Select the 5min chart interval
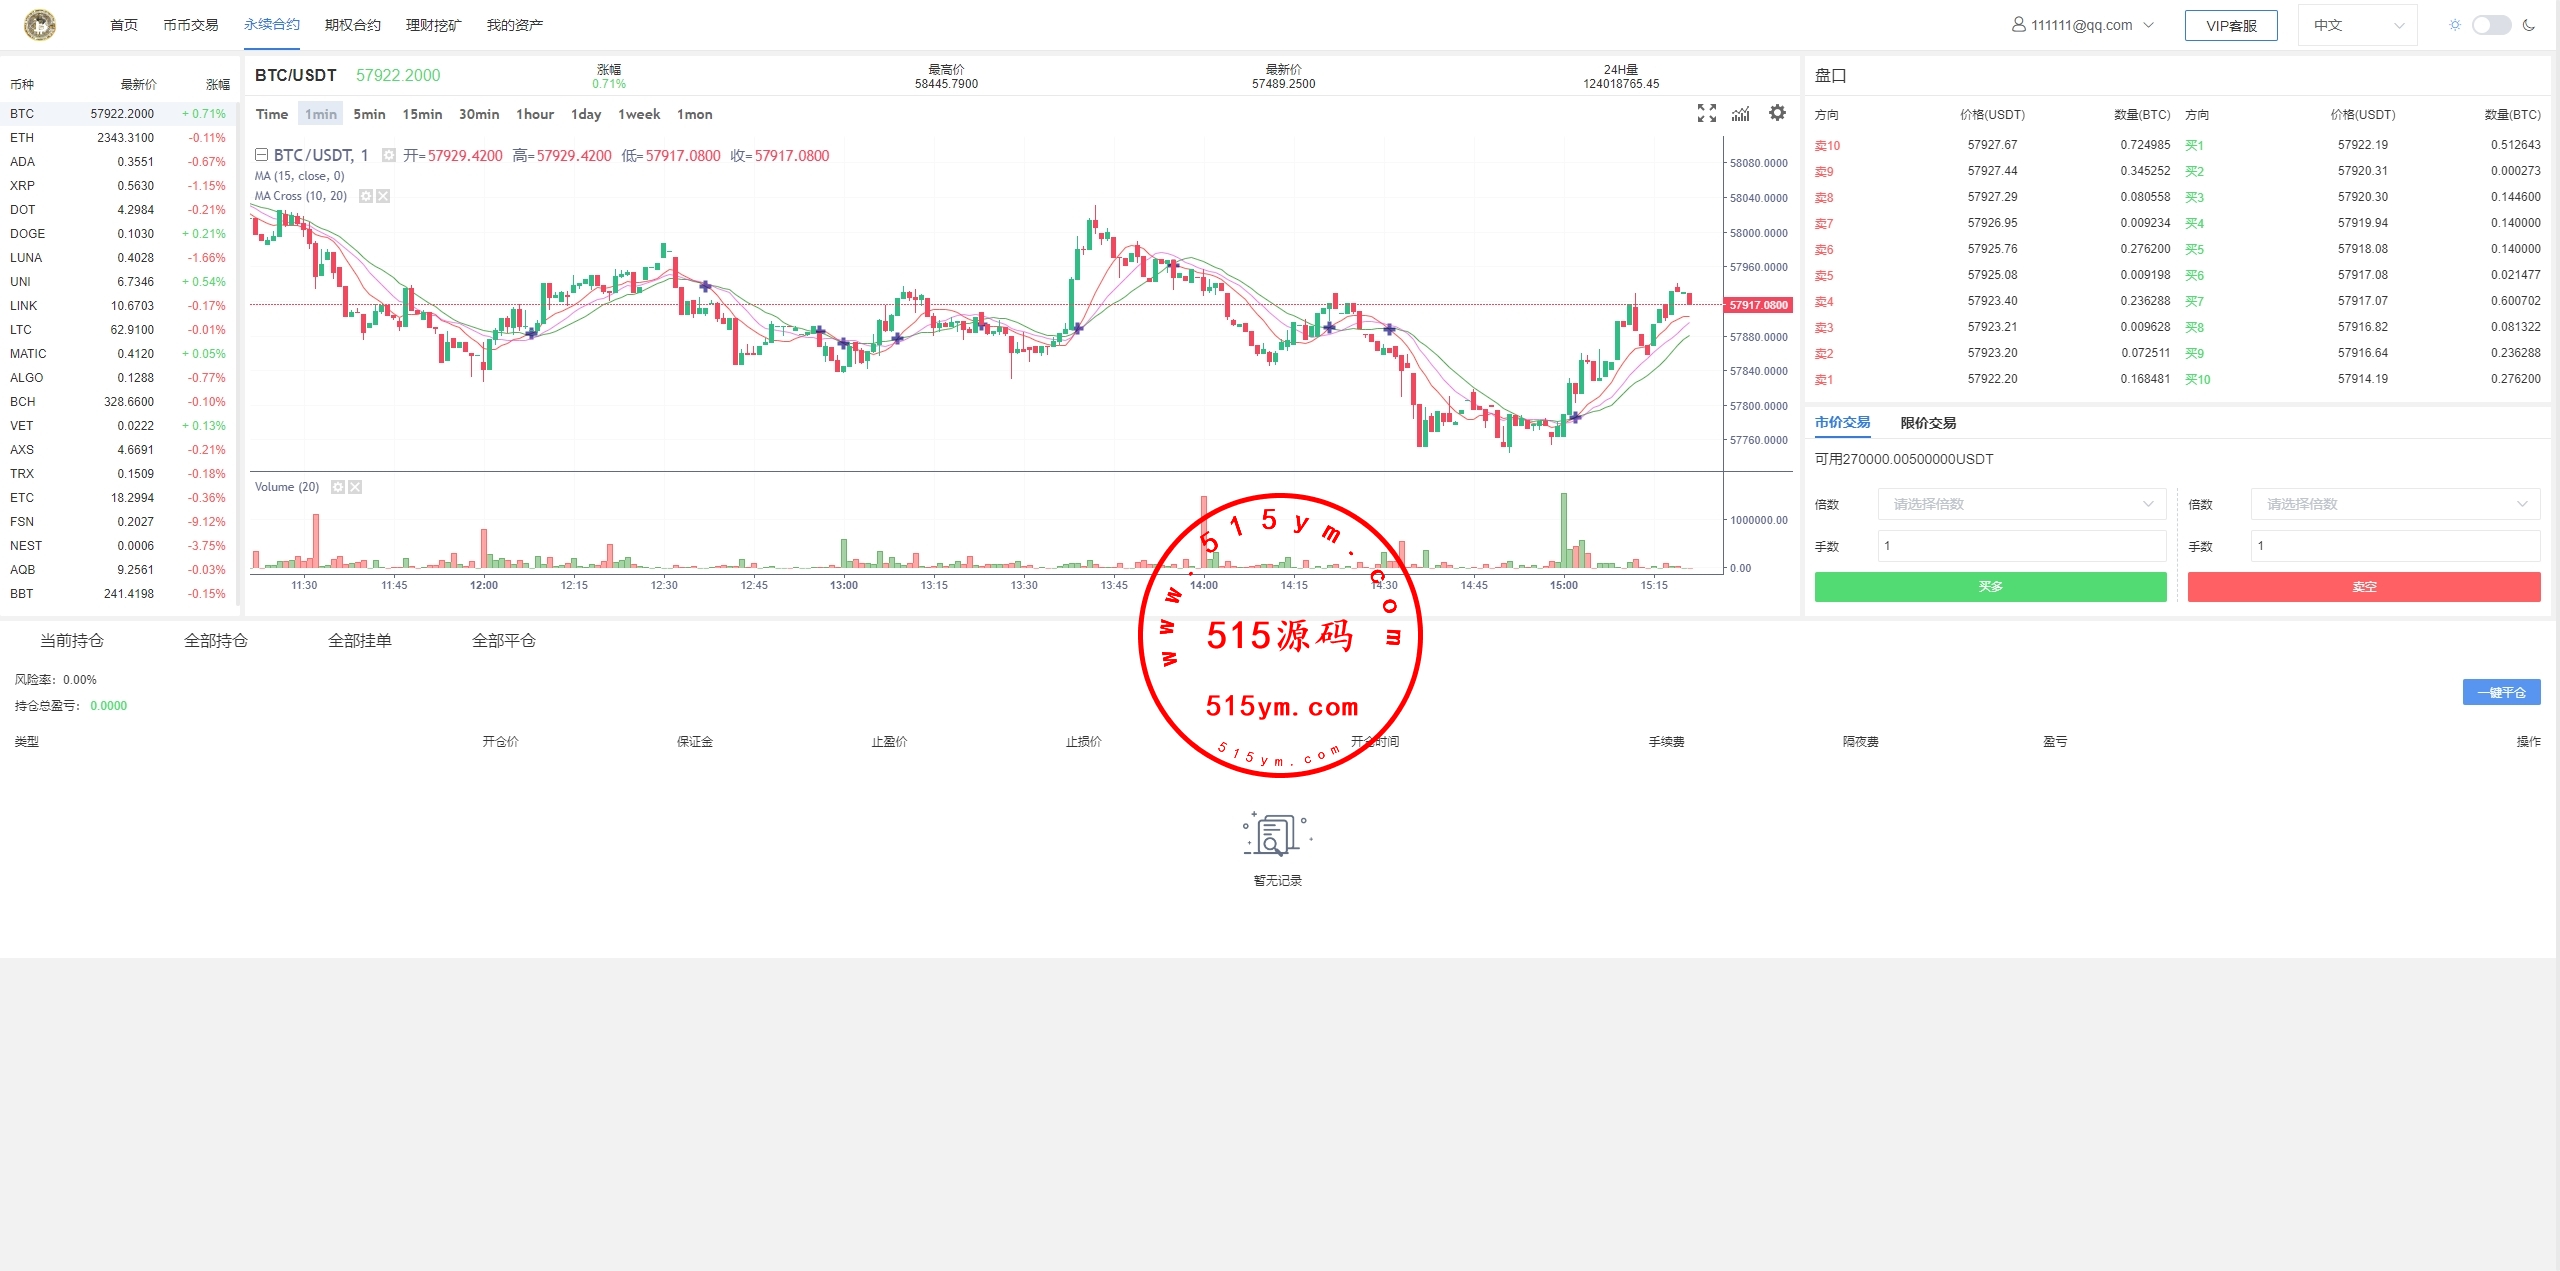The image size is (2560, 1271). pyautogui.click(x=369, y=114)
